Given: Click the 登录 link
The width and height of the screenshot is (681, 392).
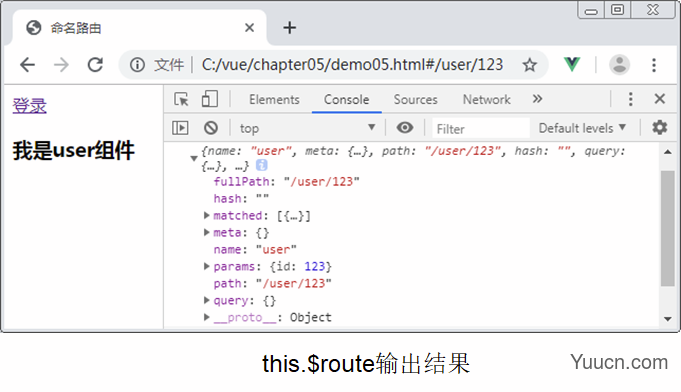Looking at the screenshot, I should pos(29,105).
